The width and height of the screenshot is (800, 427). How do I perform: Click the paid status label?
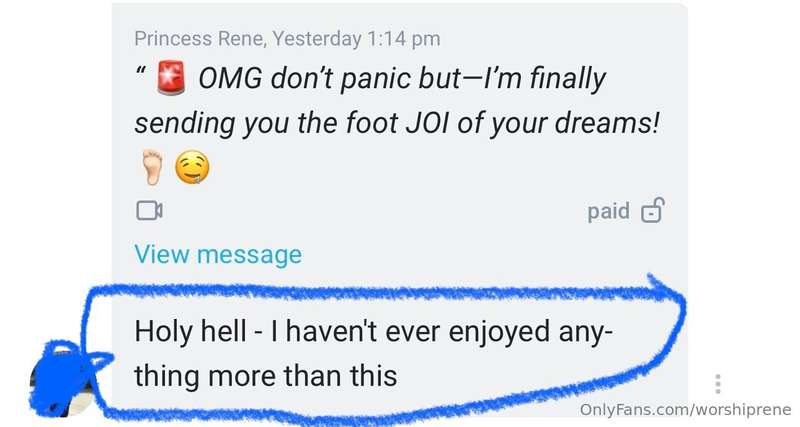(609, 211)
